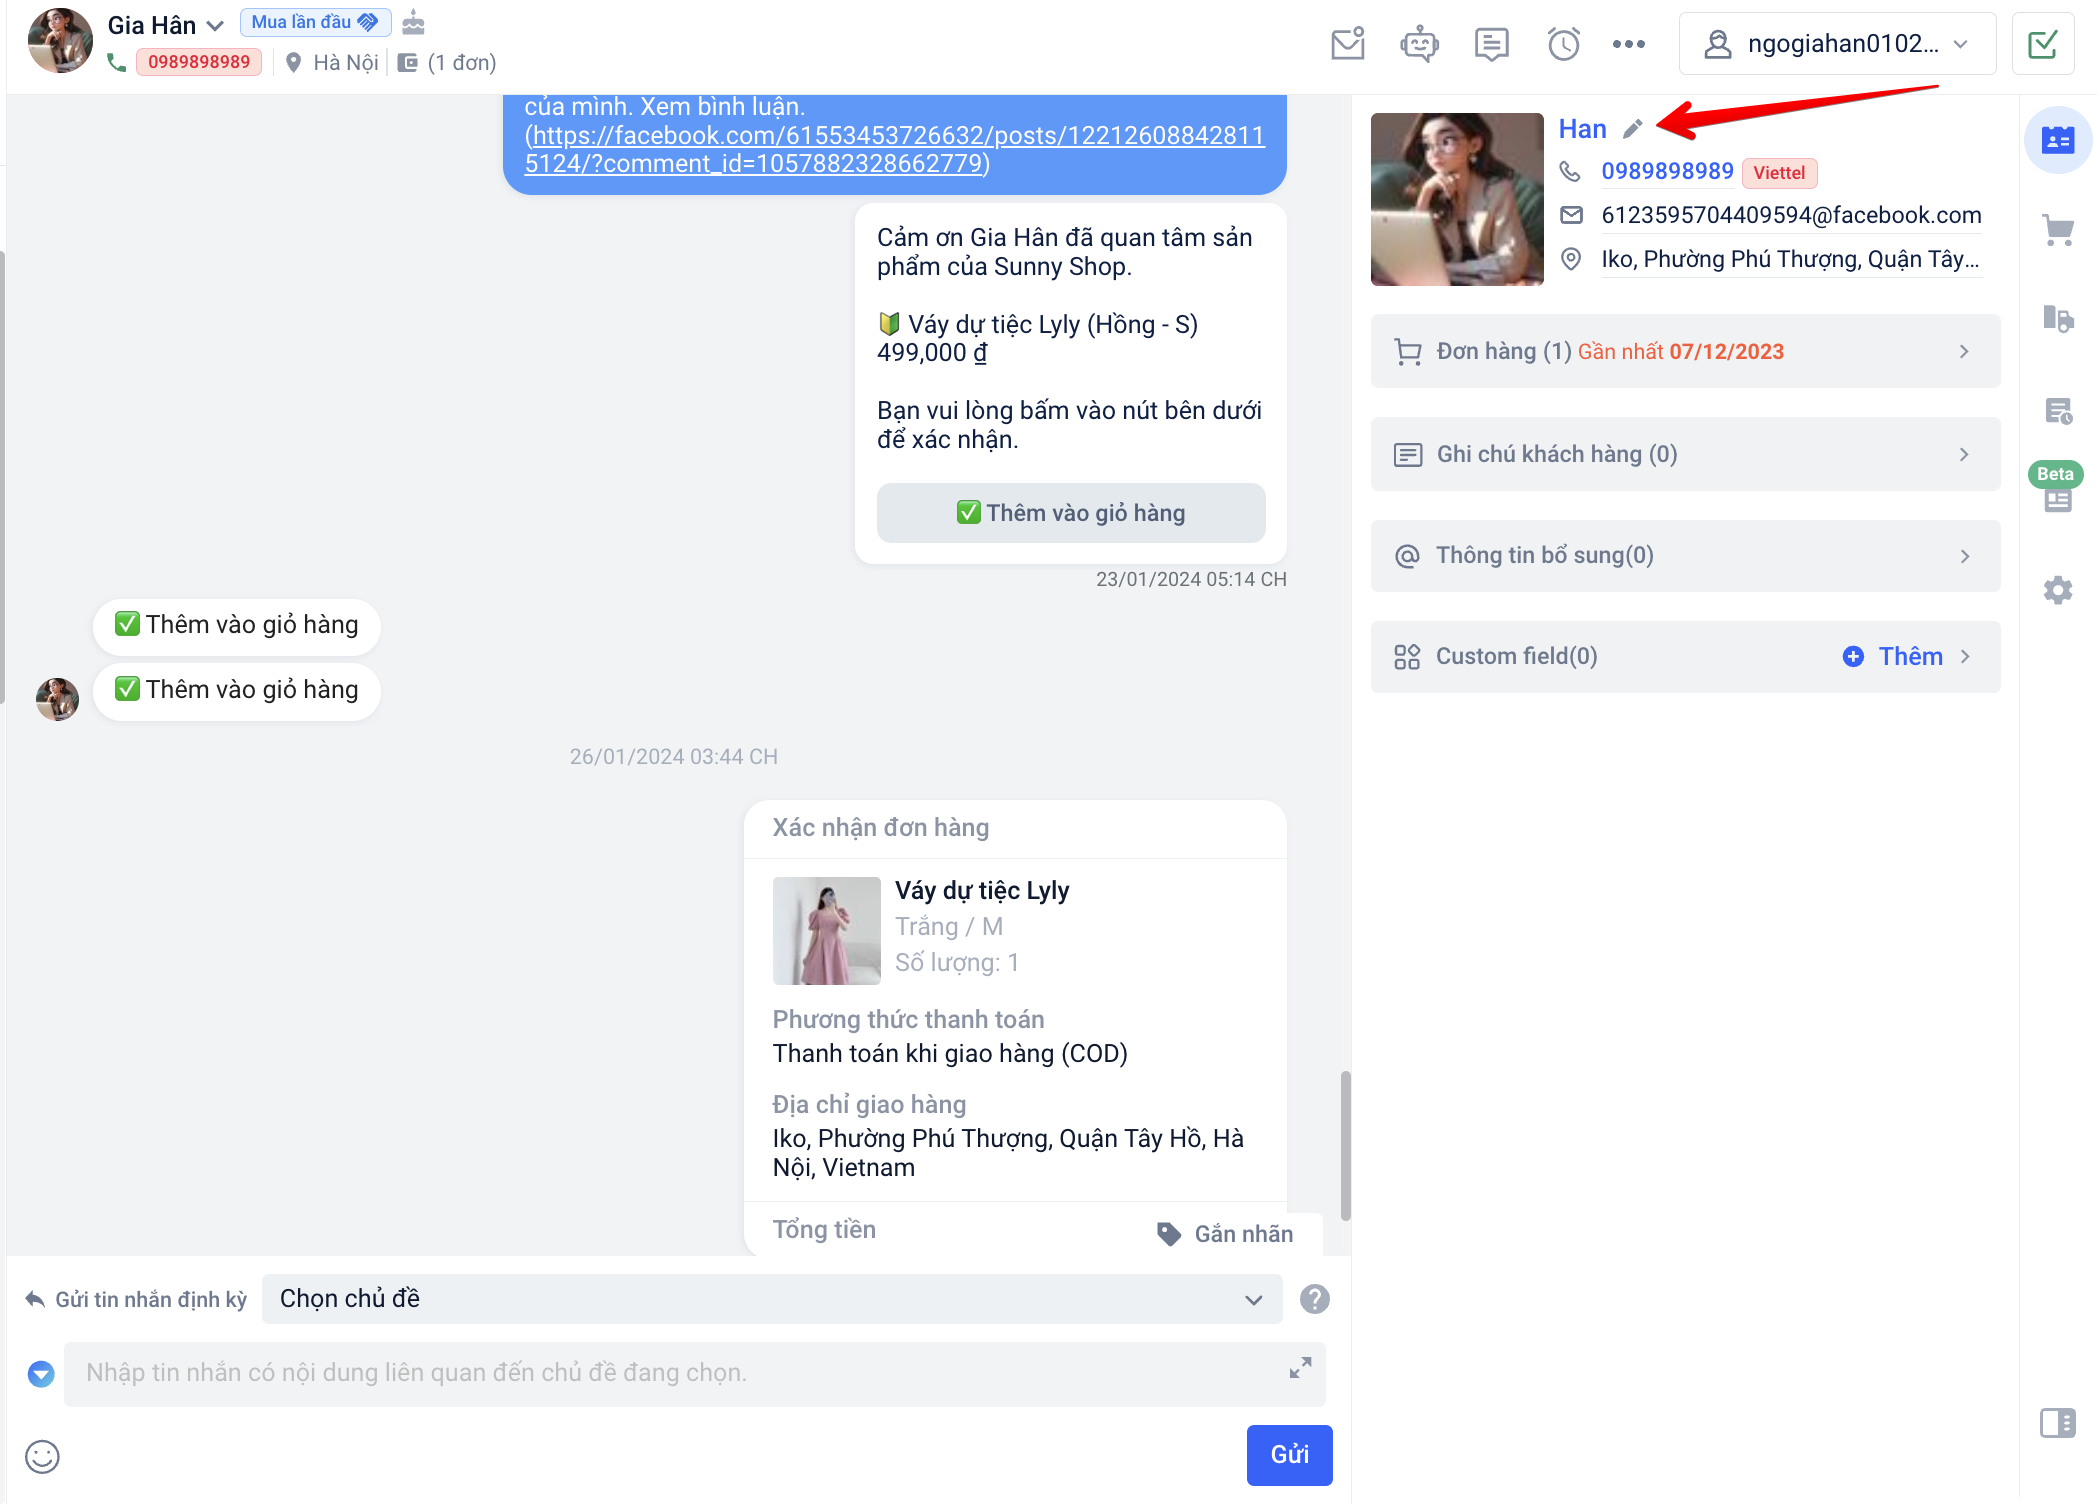Toggle the green checkmark done button
Viewport: 2100px width, 1504px height.
point(2042,44)
